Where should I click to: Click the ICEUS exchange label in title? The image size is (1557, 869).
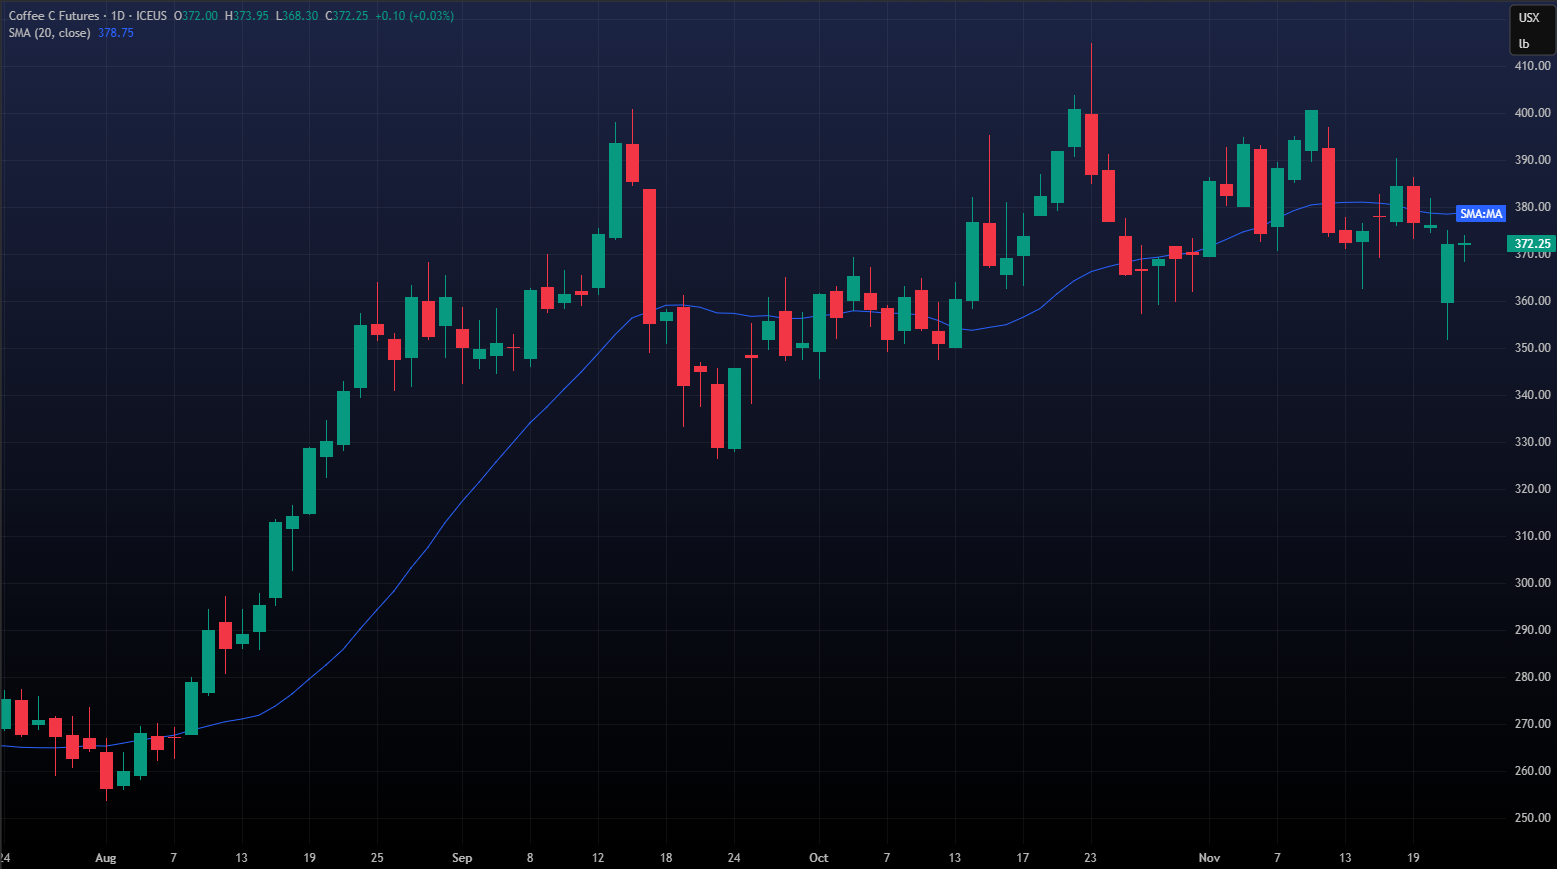(151, 16)
